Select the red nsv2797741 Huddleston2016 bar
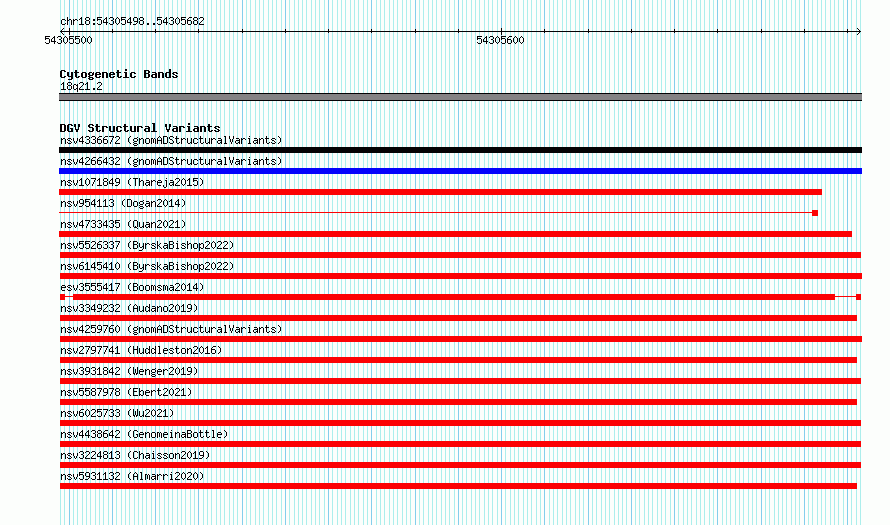This screenshot has height=525, width=890. click(458, 360)
